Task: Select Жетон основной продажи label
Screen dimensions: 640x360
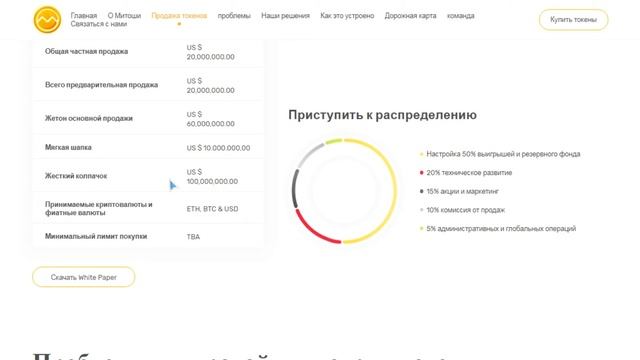Action: click(89, 118)
